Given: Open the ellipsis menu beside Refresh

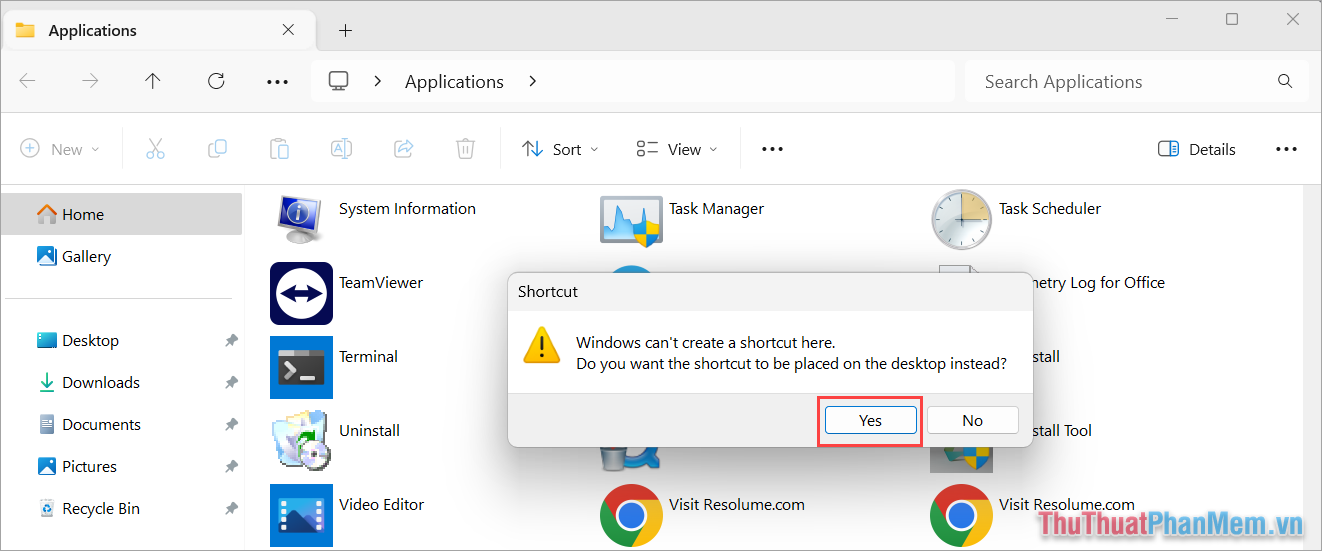Looking at the screenshot, I should click(x=277, y=82).
